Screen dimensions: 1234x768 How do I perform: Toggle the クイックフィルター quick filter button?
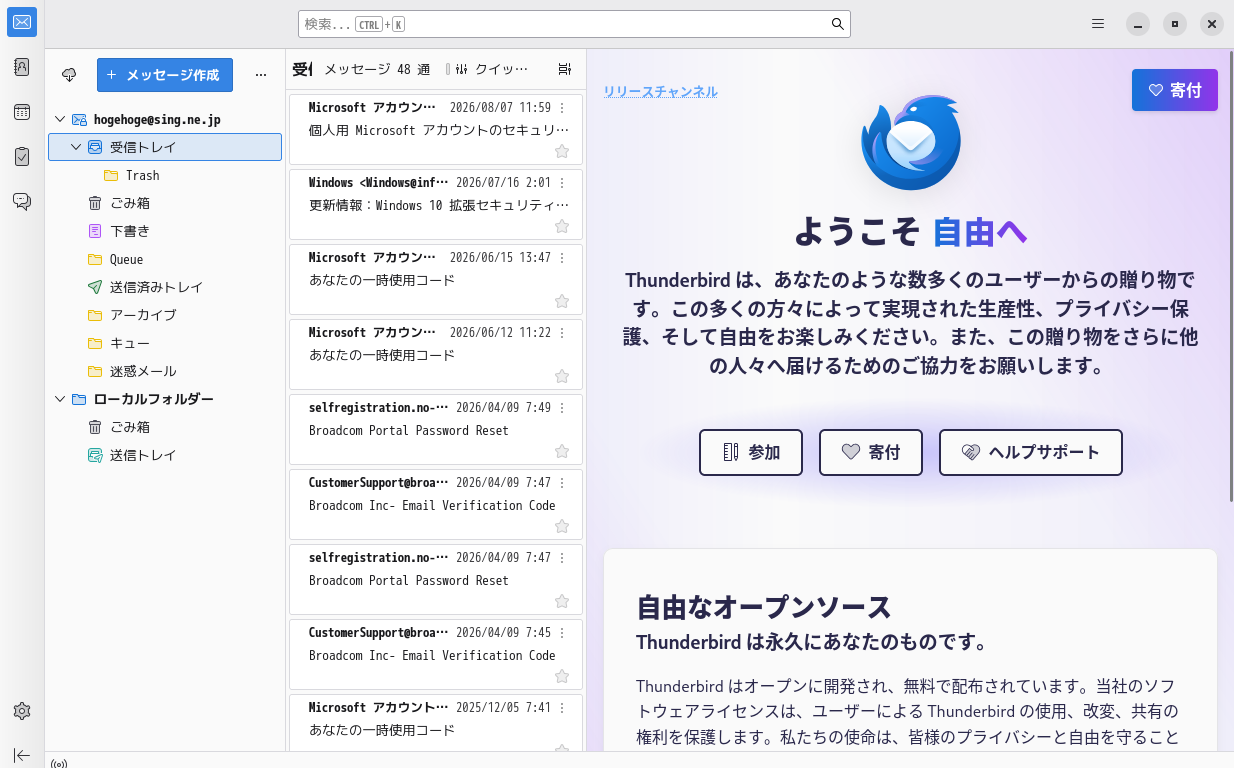pyautogui.click(x=490, y=69)
